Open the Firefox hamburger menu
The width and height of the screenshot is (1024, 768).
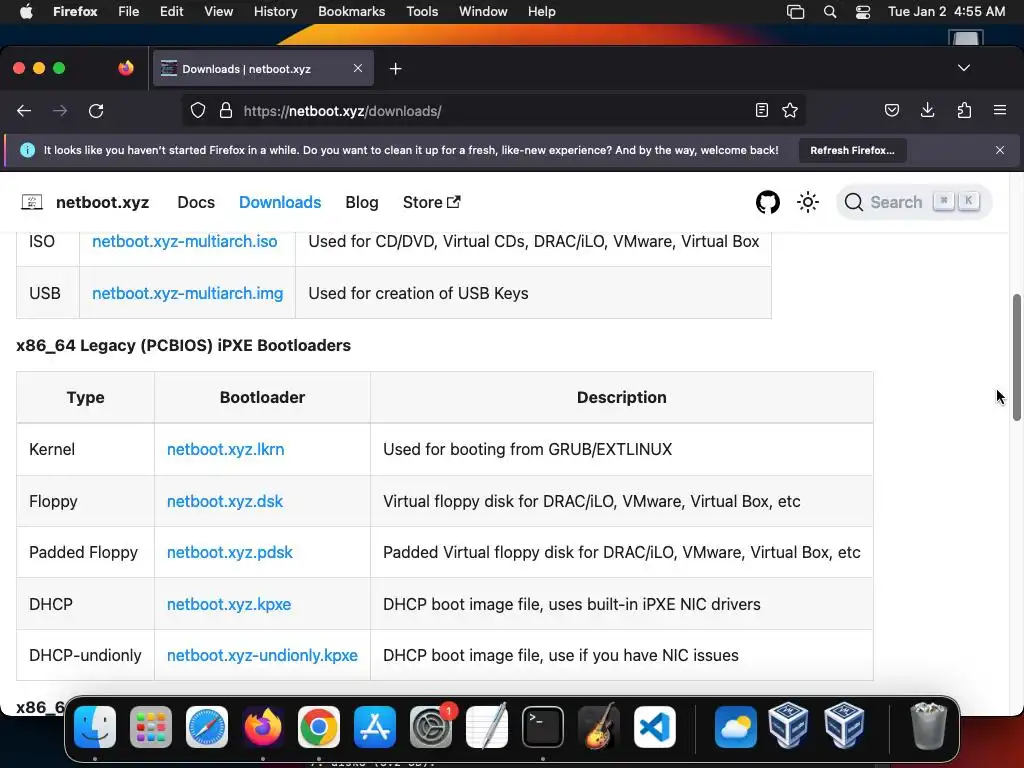[1000, 110]
